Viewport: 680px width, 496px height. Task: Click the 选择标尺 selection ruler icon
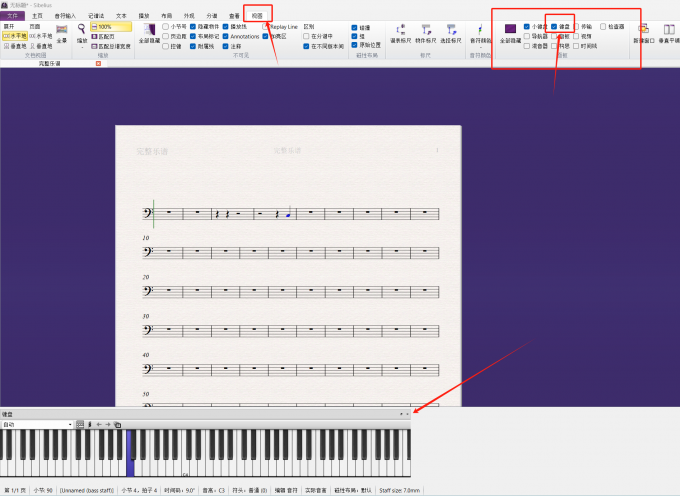451,33
